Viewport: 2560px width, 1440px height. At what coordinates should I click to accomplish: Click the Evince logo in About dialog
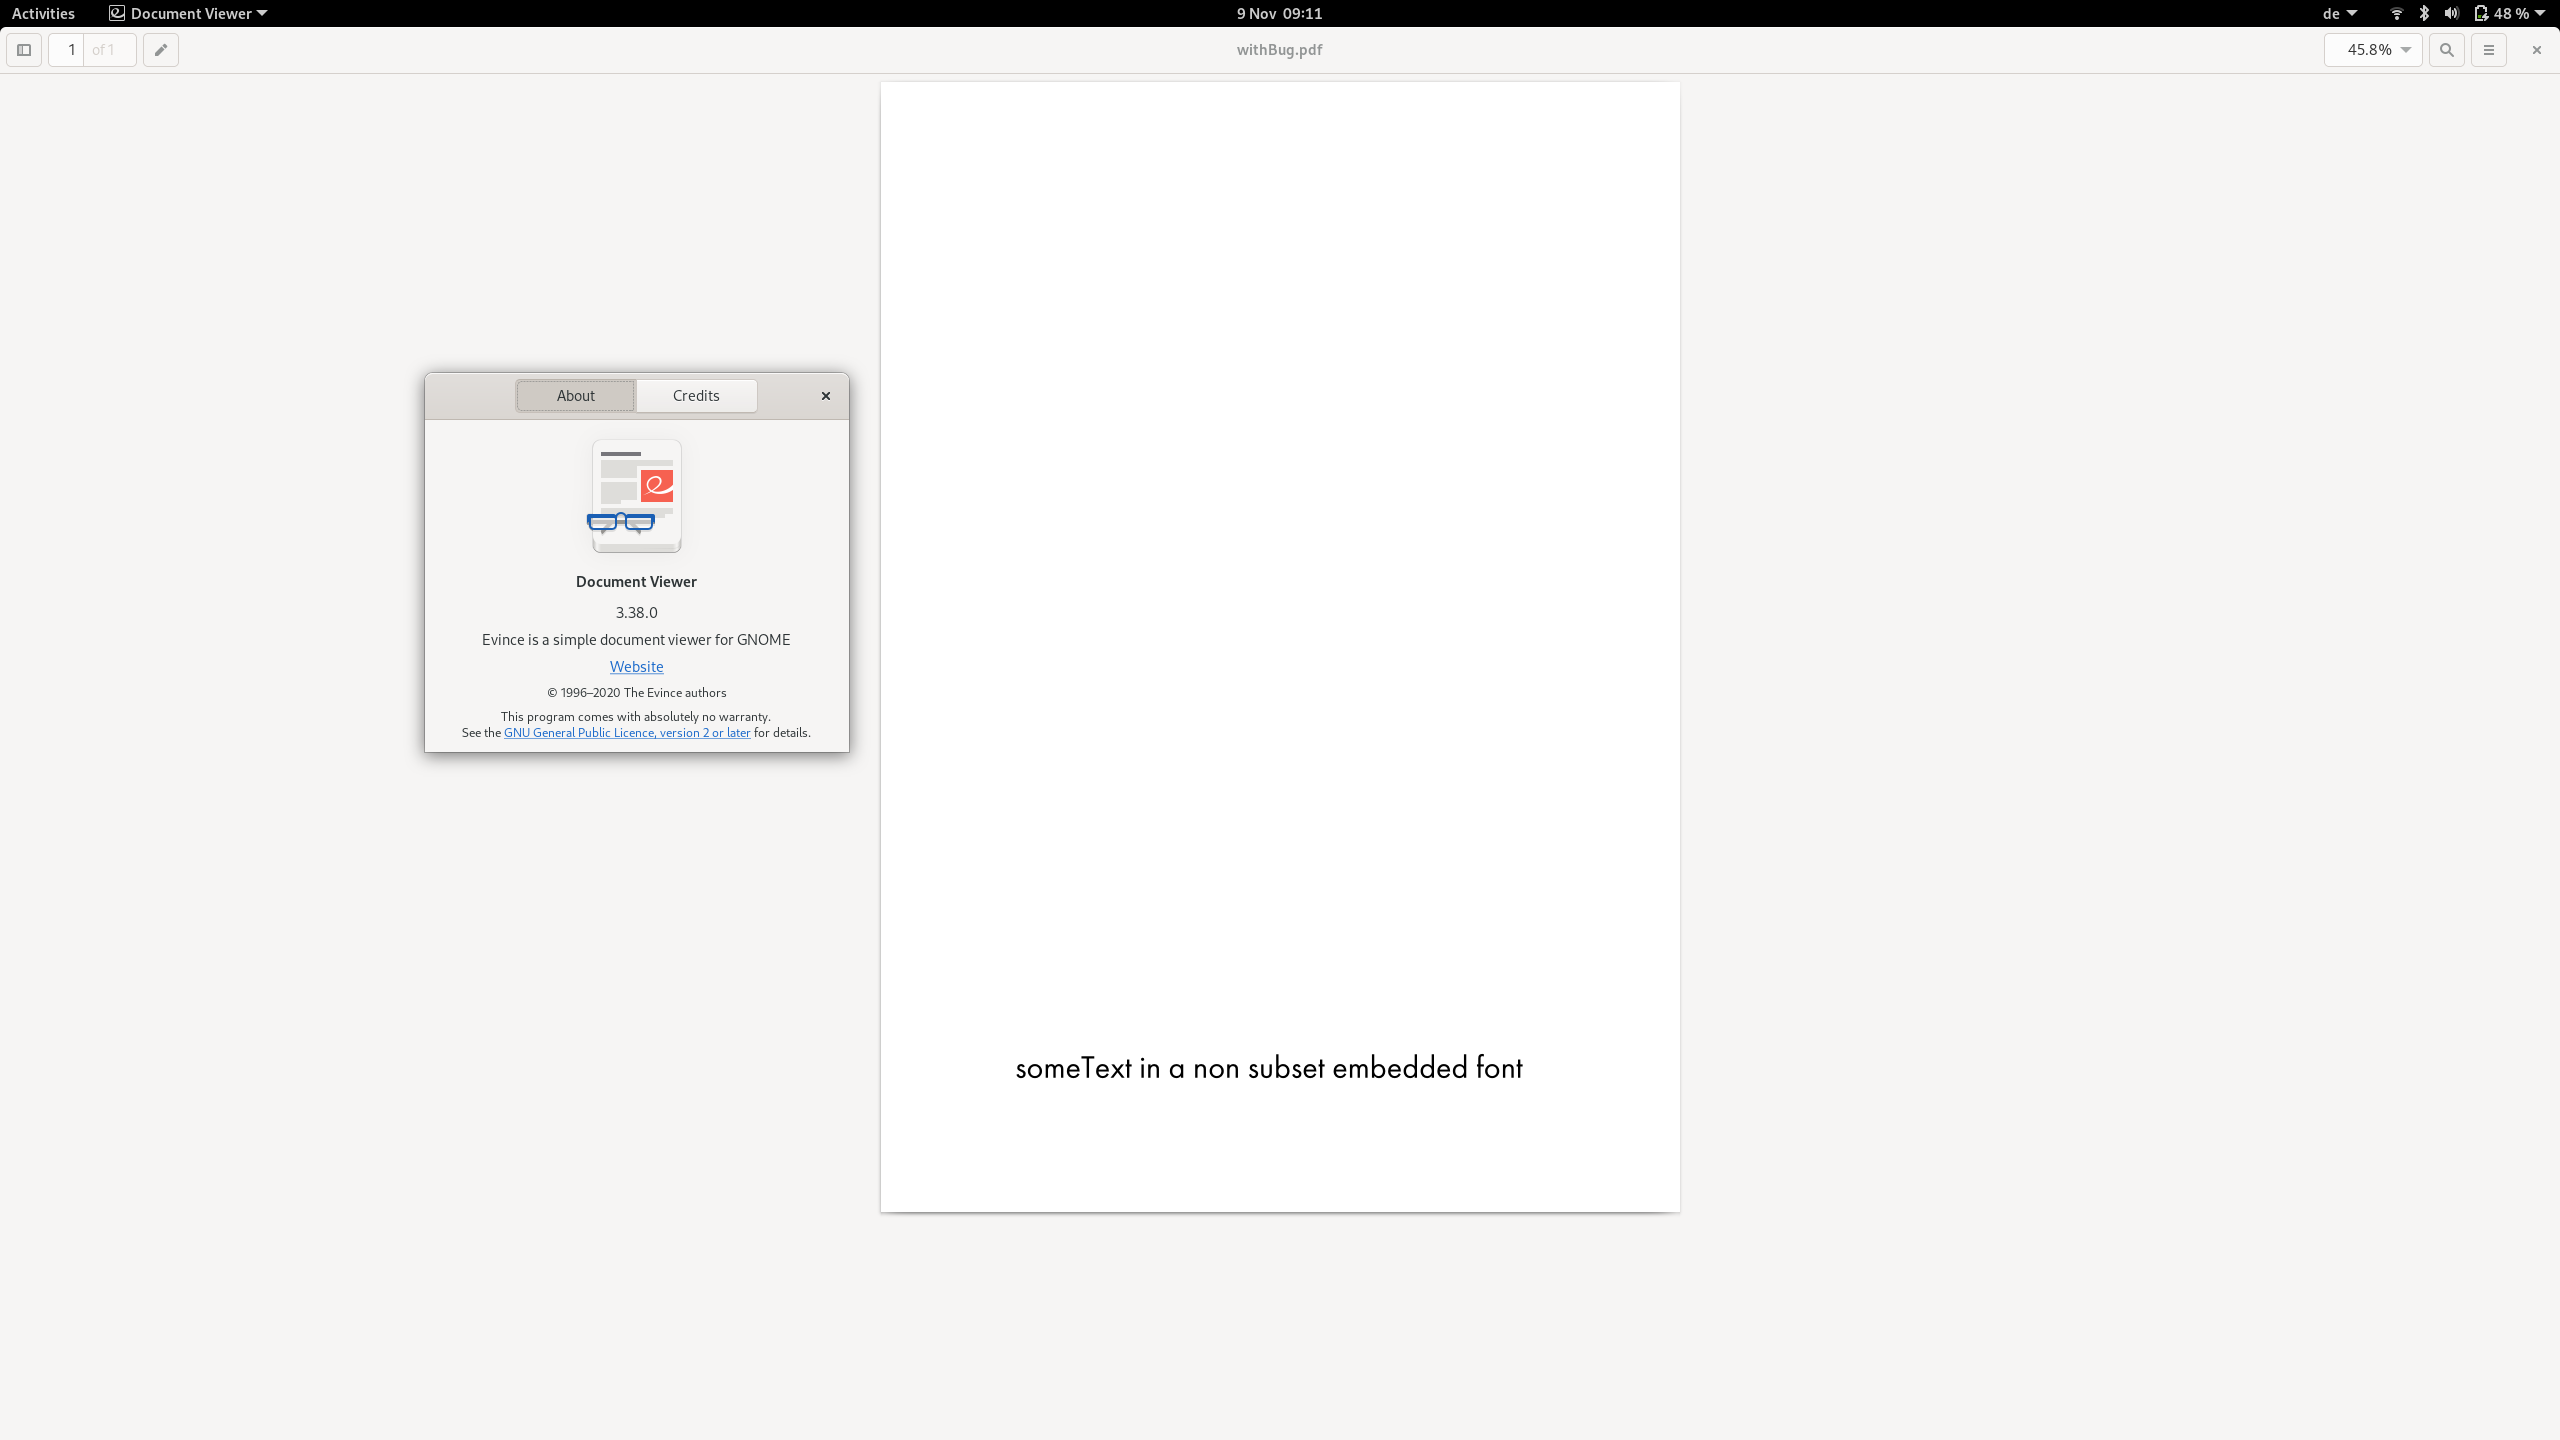(636, 496)
